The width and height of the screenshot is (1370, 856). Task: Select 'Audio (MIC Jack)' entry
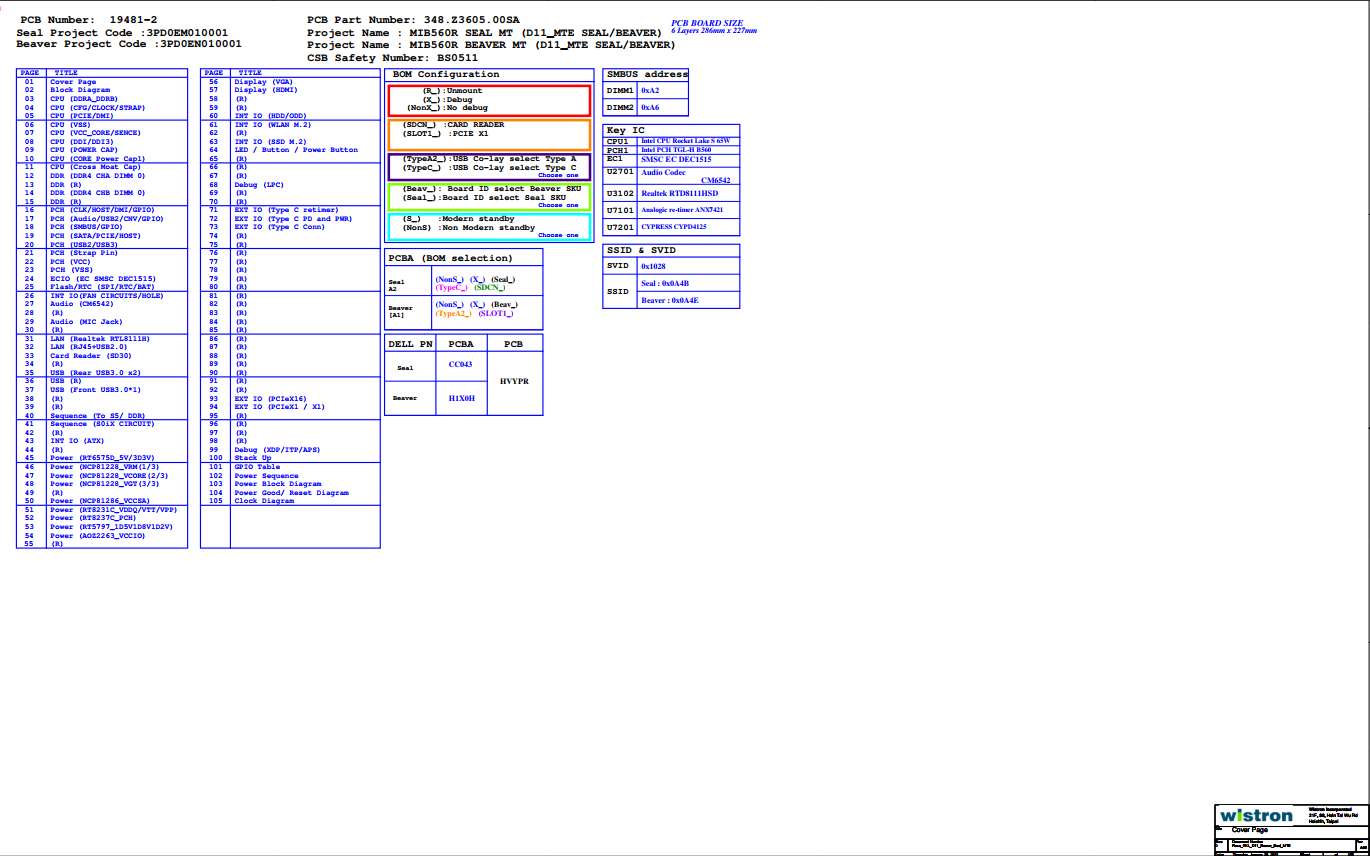point(86,322)
